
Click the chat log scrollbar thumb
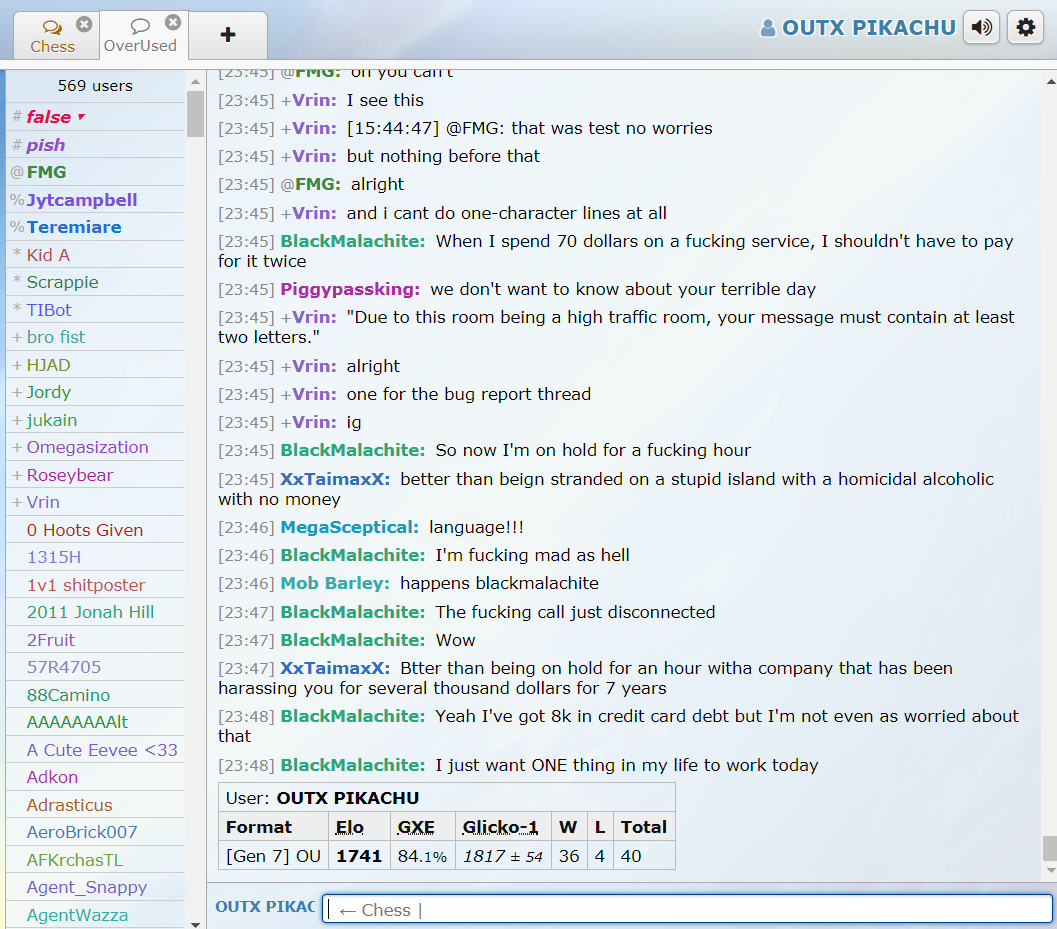click(1049, 847)
